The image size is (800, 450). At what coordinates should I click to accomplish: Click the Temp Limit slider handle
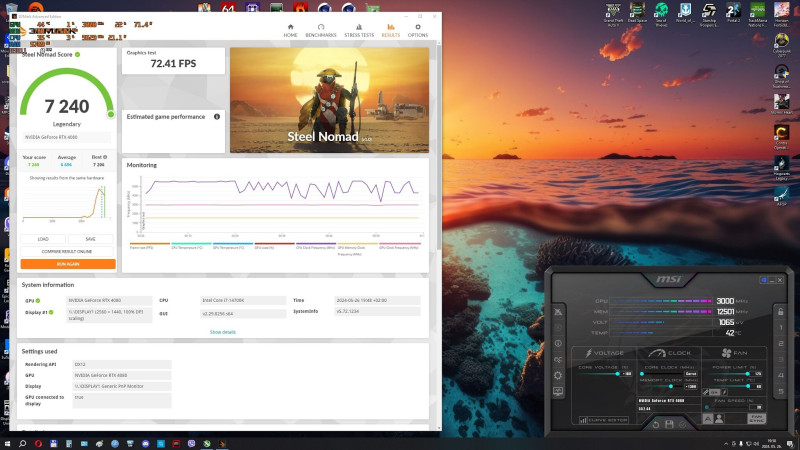tap(748, 386)
